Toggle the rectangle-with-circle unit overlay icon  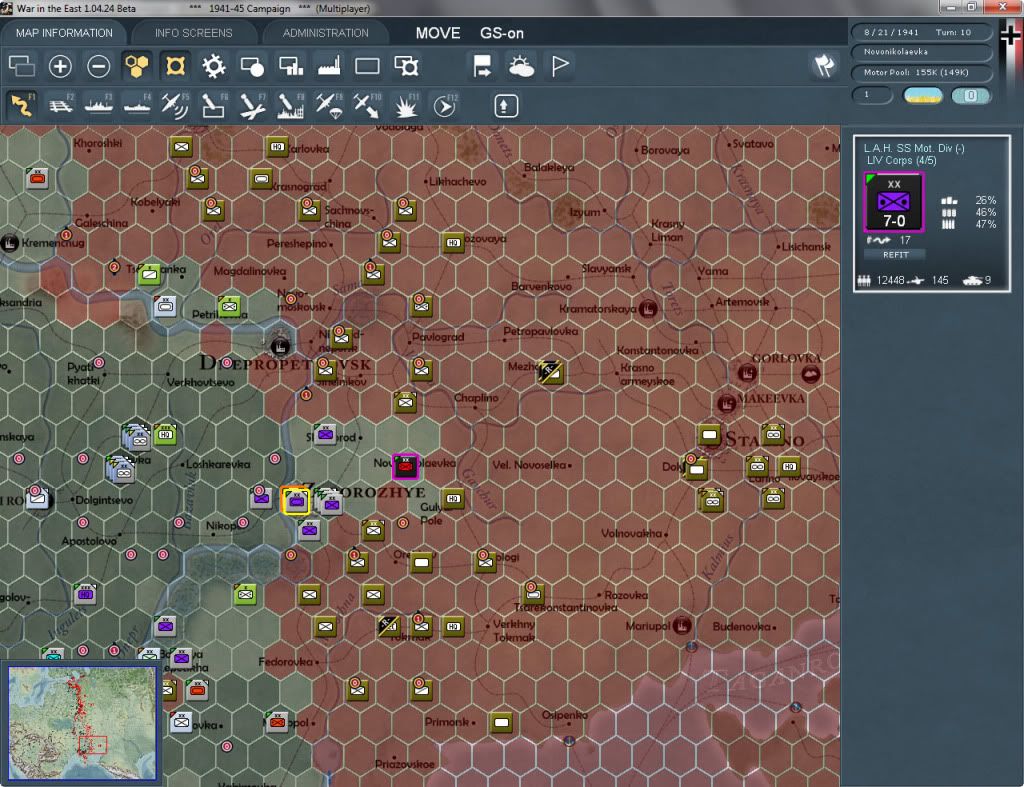[252, 66]
